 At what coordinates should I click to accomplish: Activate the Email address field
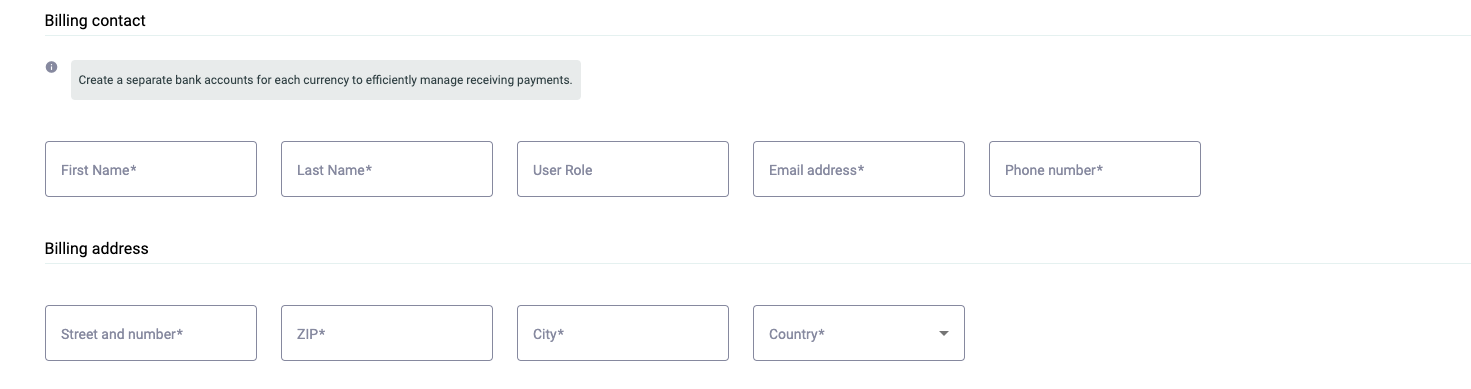859,169
